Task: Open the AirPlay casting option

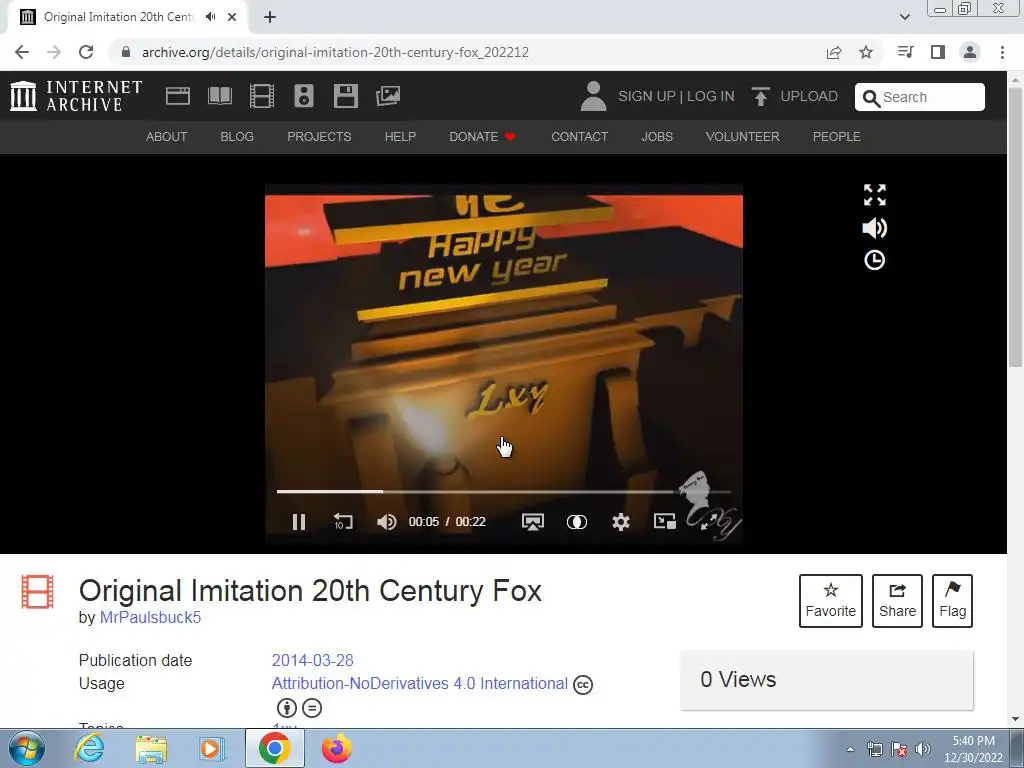Action: (x=533, y=522)
